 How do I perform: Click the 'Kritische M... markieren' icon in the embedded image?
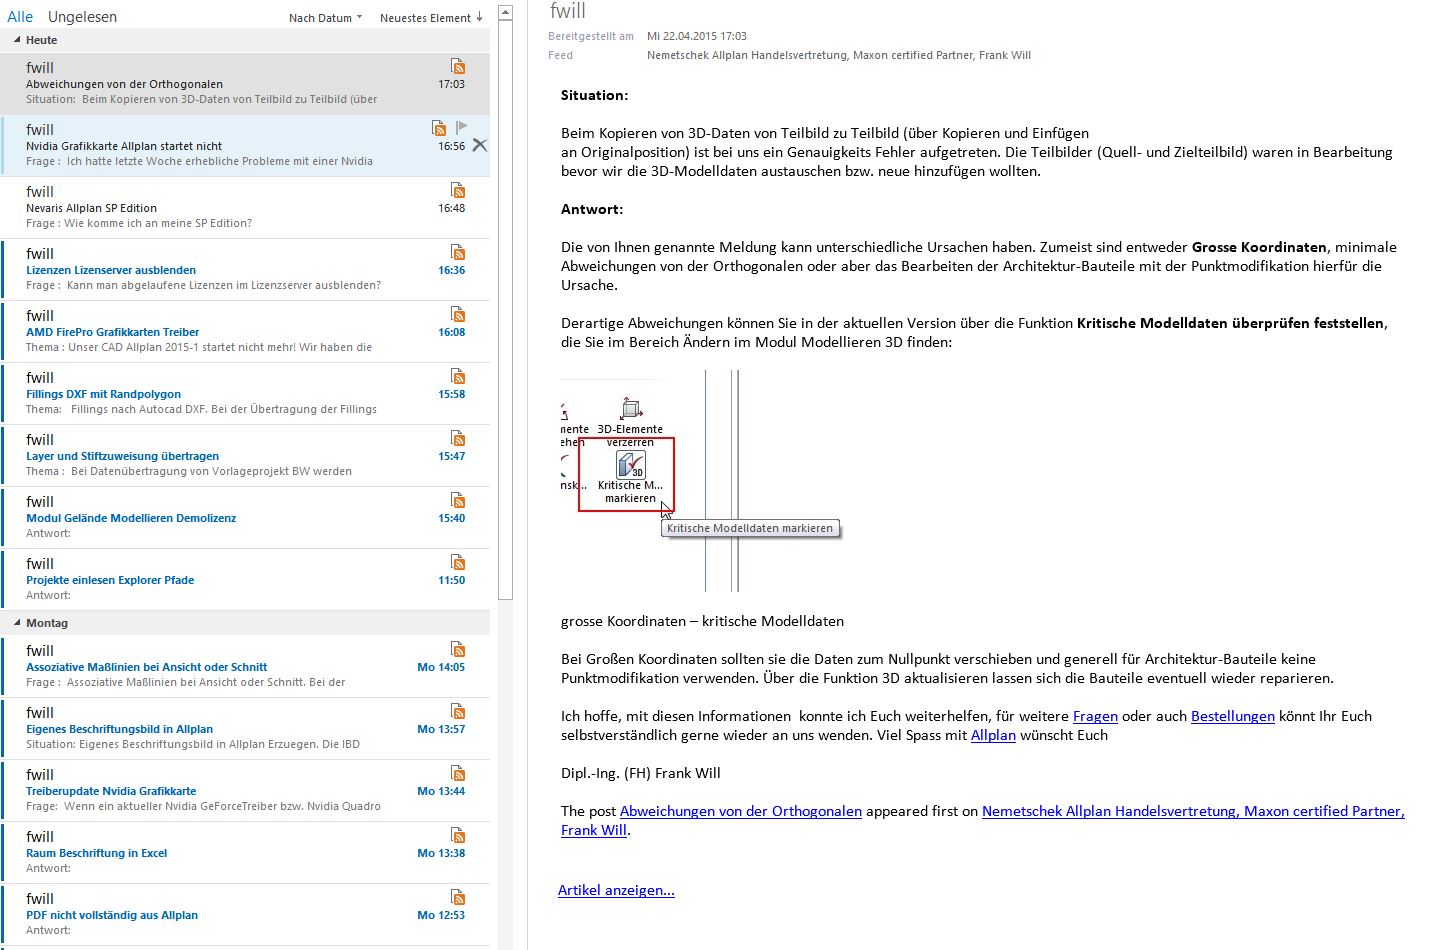(630, 466)
